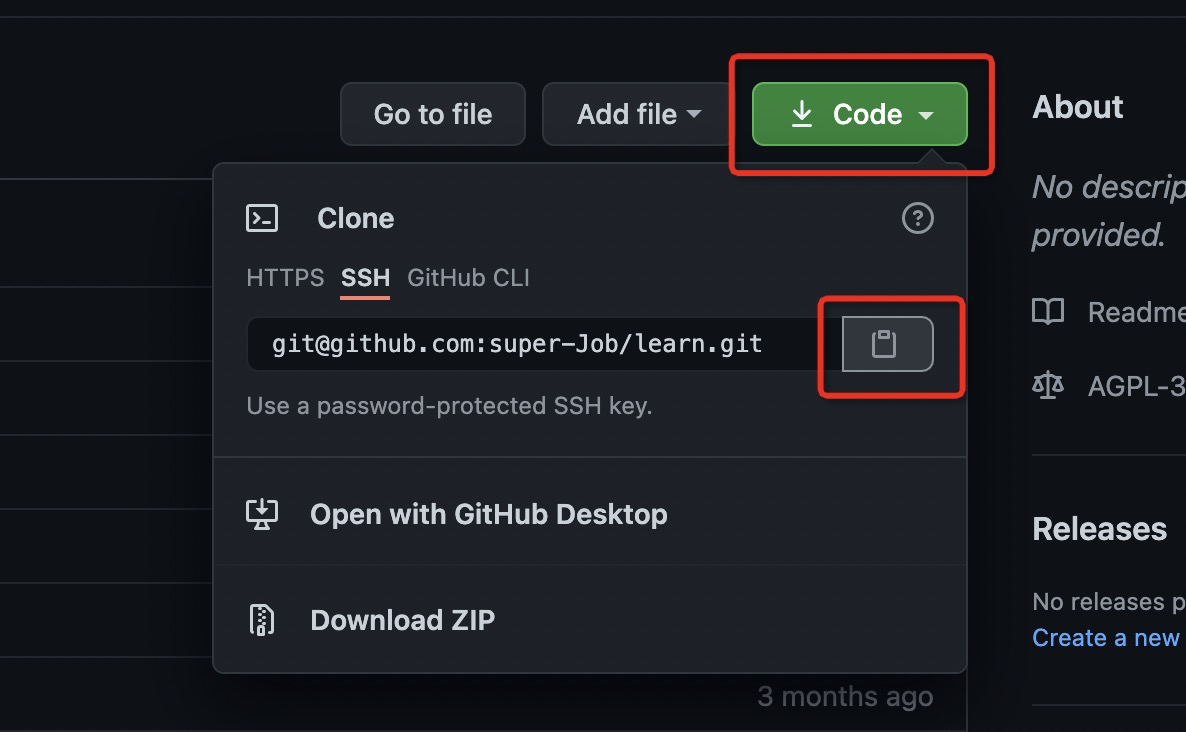Switch to the HTTPS clone tab

pos(285,278)
